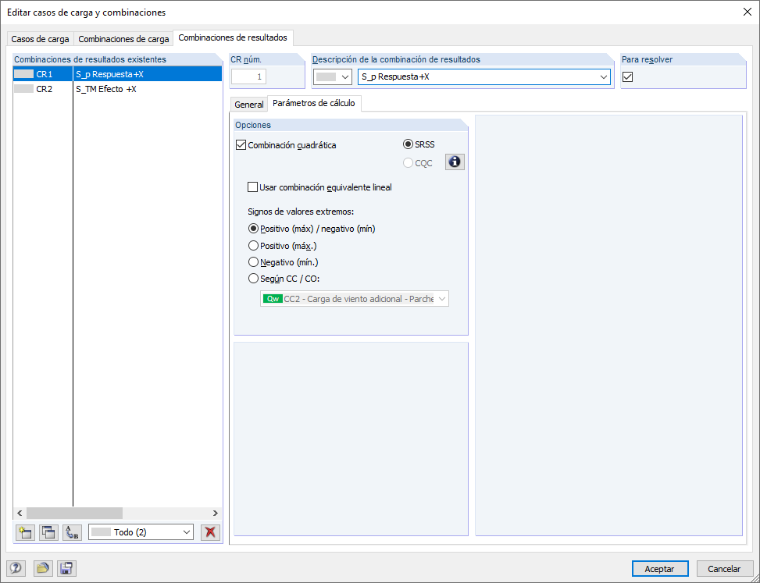Image resolution: width=760 pixels, height=583 pixels.
Task: Click the horizontal scrollbar thumb of the list
Action: (74, 513)
